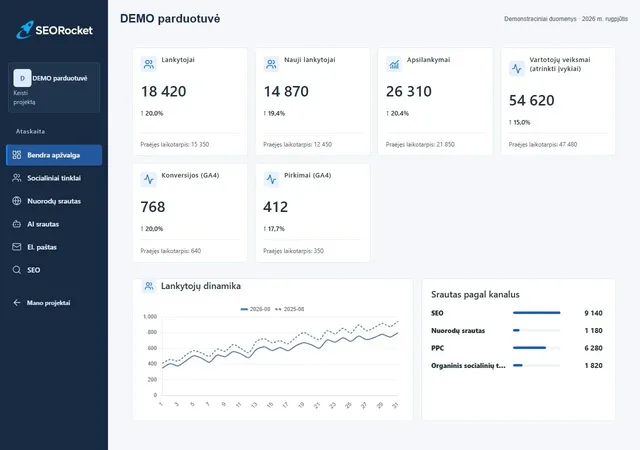Select AI srautas menu item
The image size is (640, 450).
[54, 224]
